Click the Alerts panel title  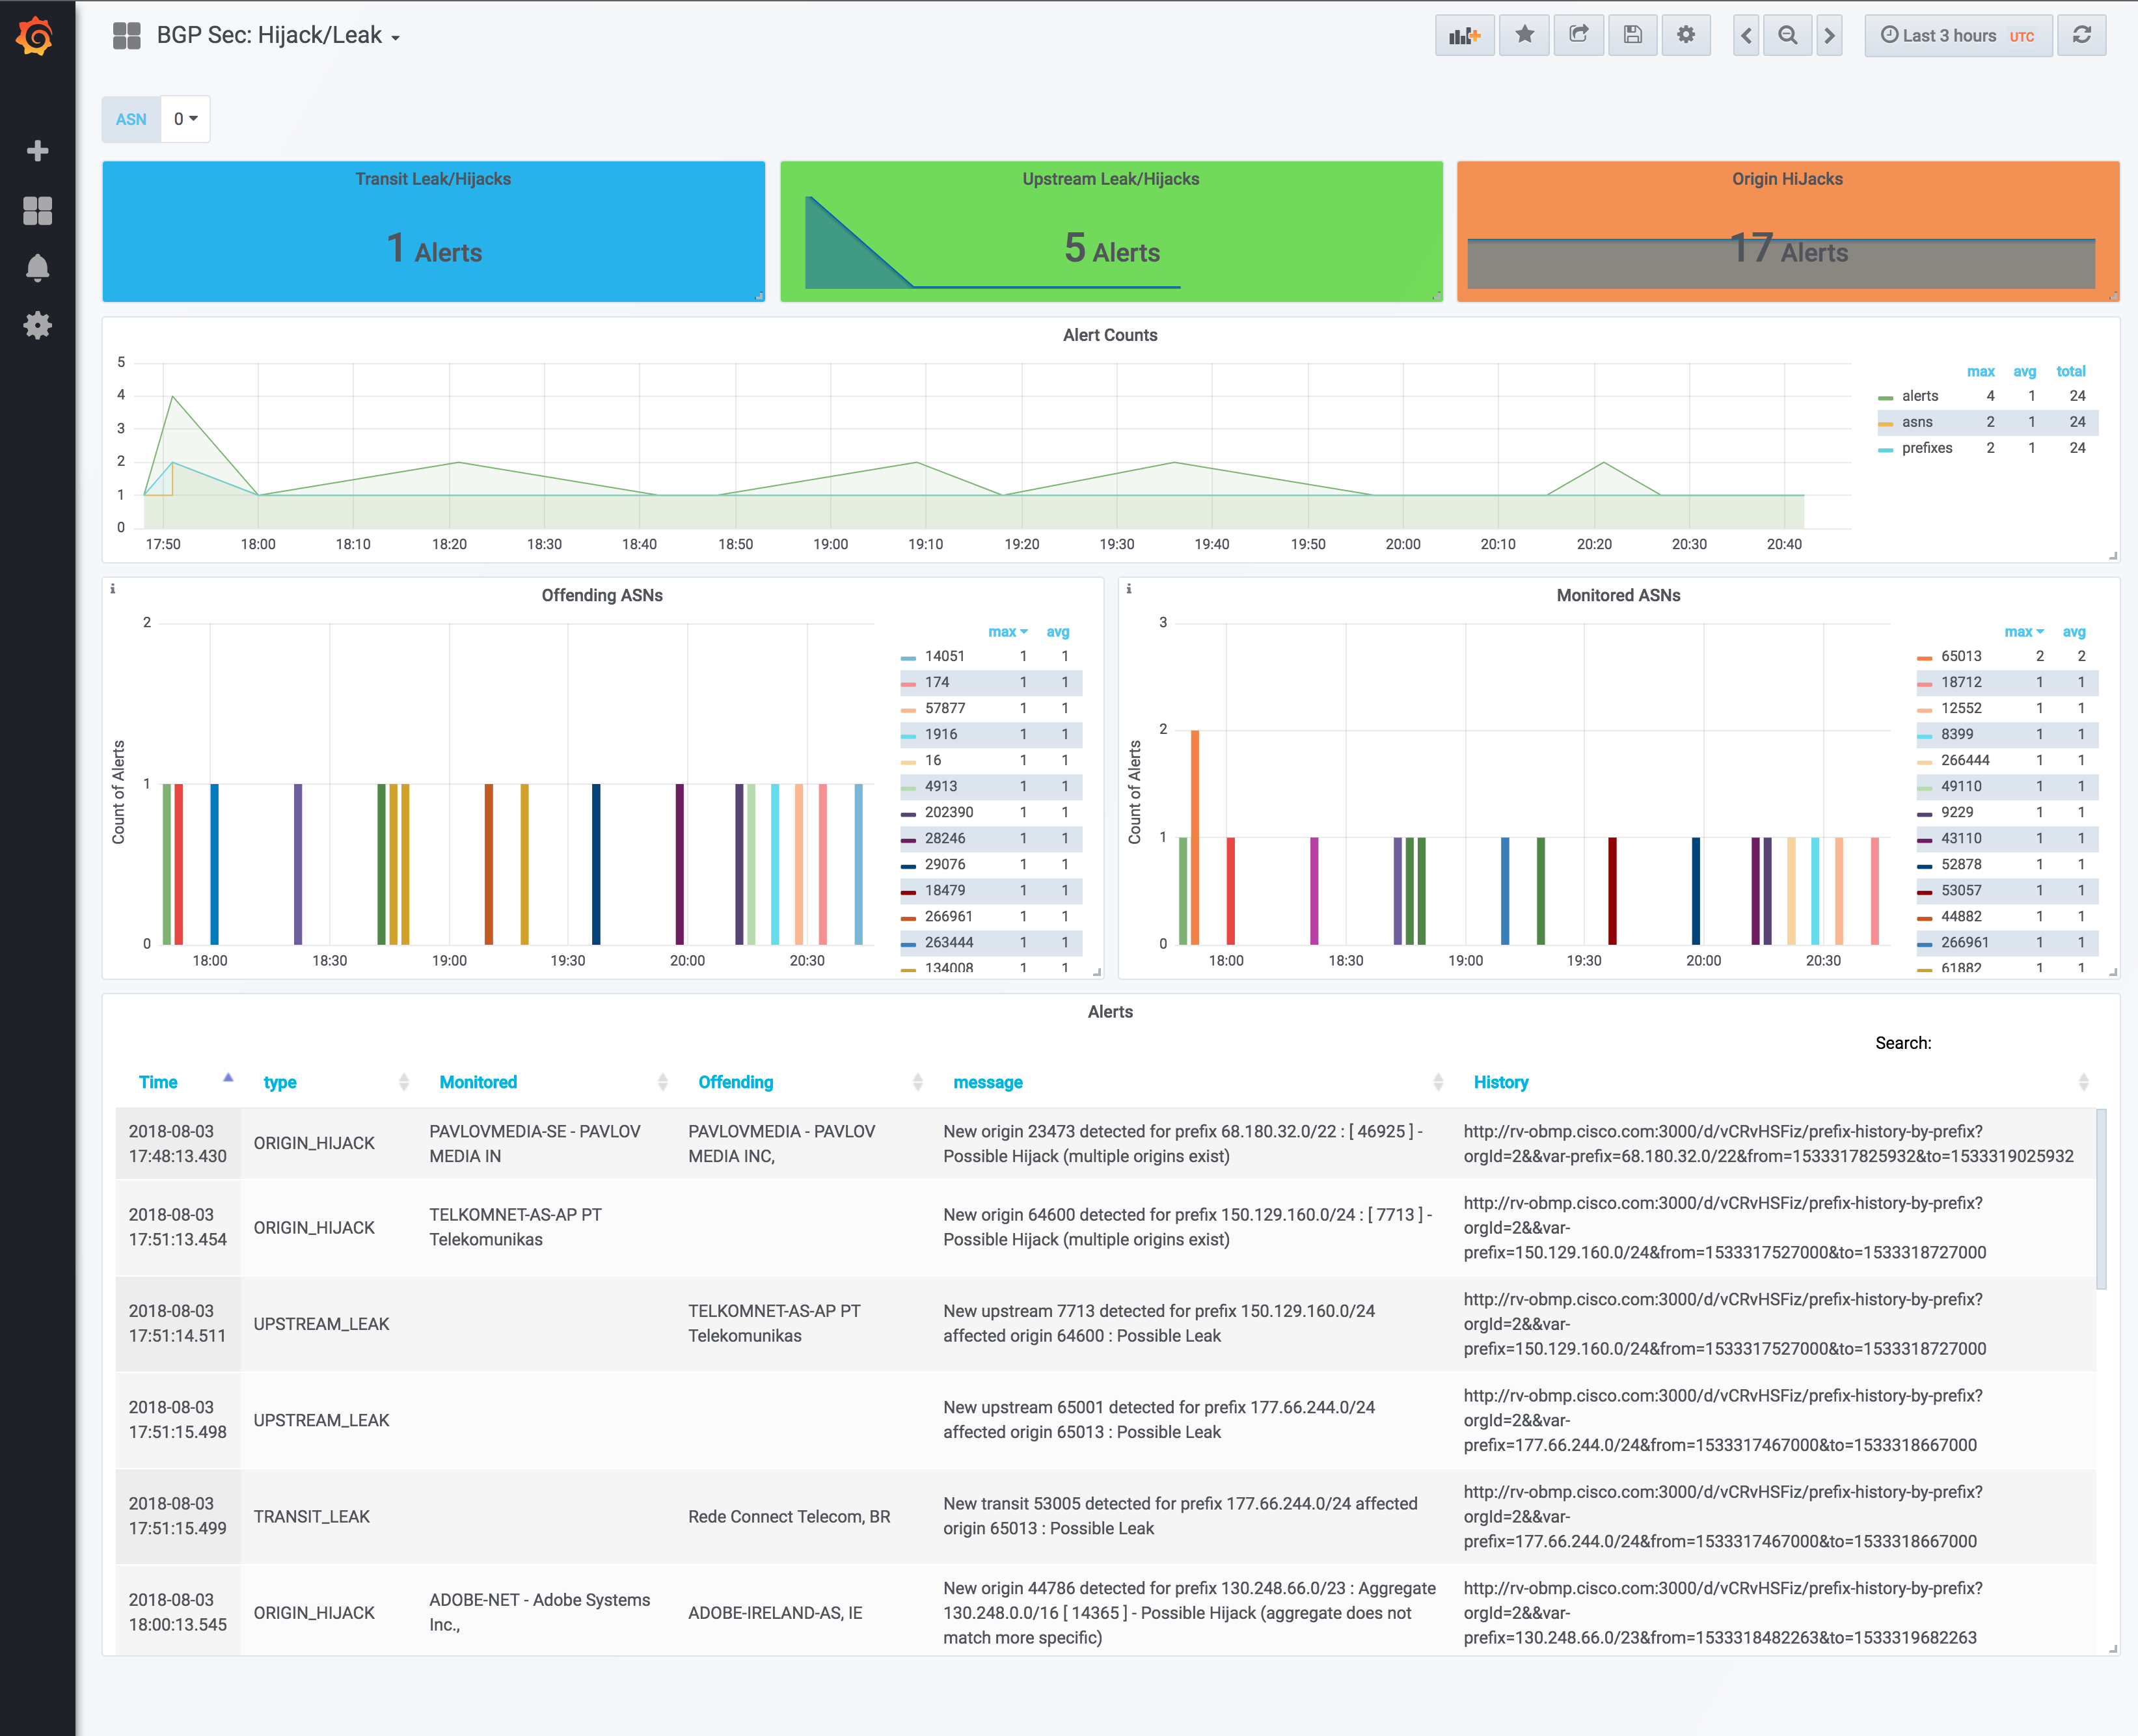tap(1110, 1011)
